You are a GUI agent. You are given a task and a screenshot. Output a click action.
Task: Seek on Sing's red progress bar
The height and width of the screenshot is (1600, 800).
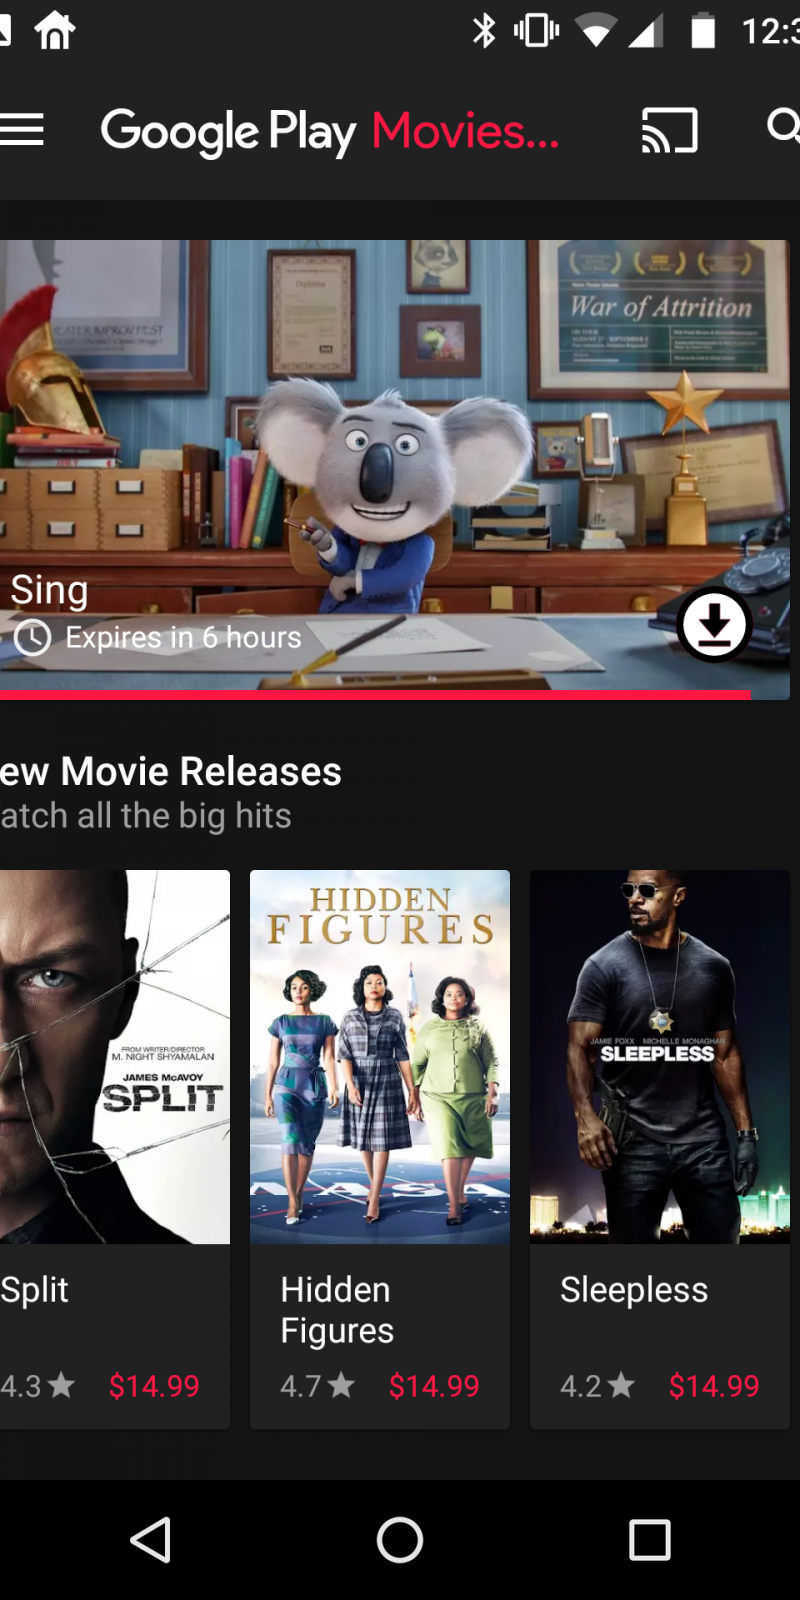pos(375,694)
